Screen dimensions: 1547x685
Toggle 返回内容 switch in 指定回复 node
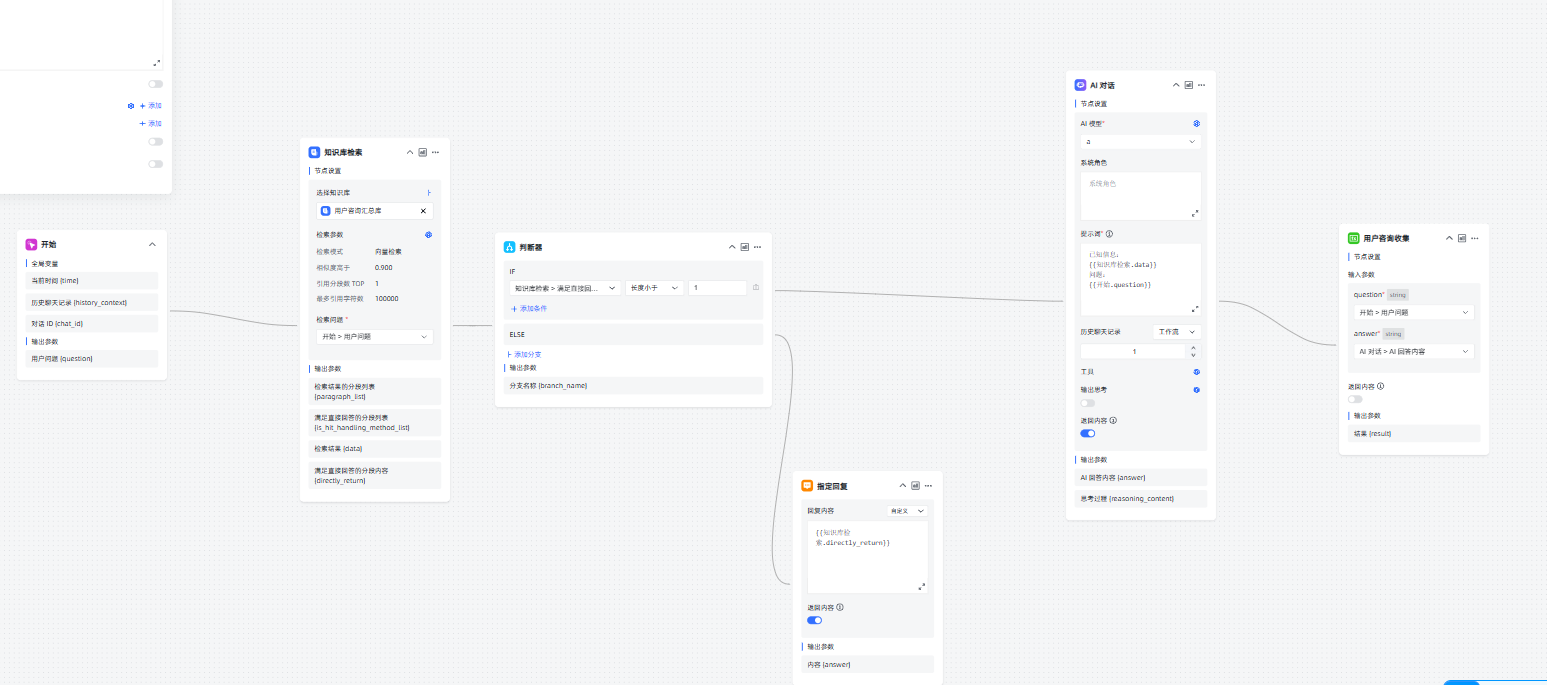[814, 620]
